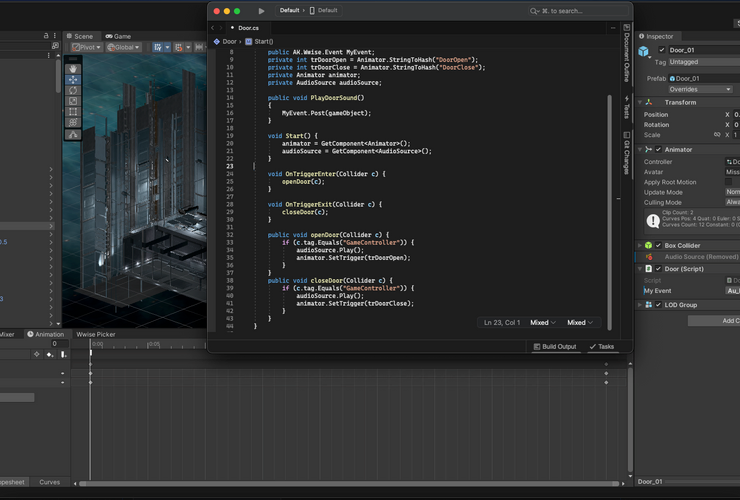Open hierarchy panel three-dot menu
Image resolution: width=740 pixels, height=500 pixels.
click(55, 35)
